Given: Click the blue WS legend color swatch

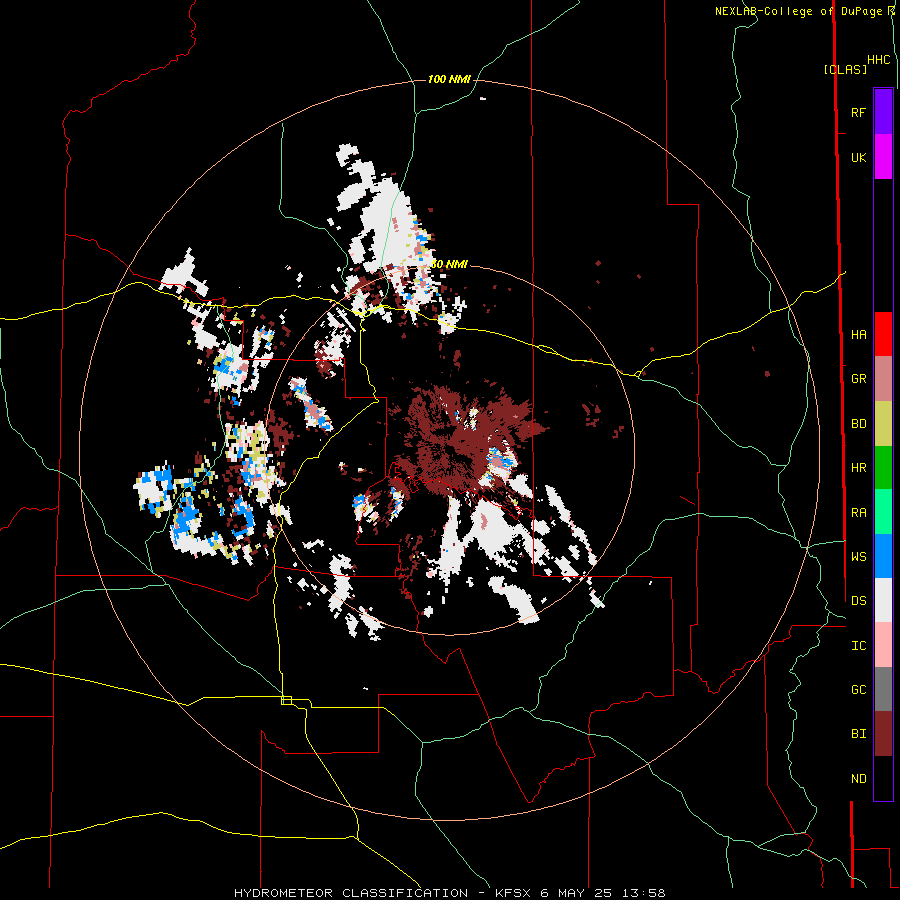Looking at the screenshot, I should point(883,556).
